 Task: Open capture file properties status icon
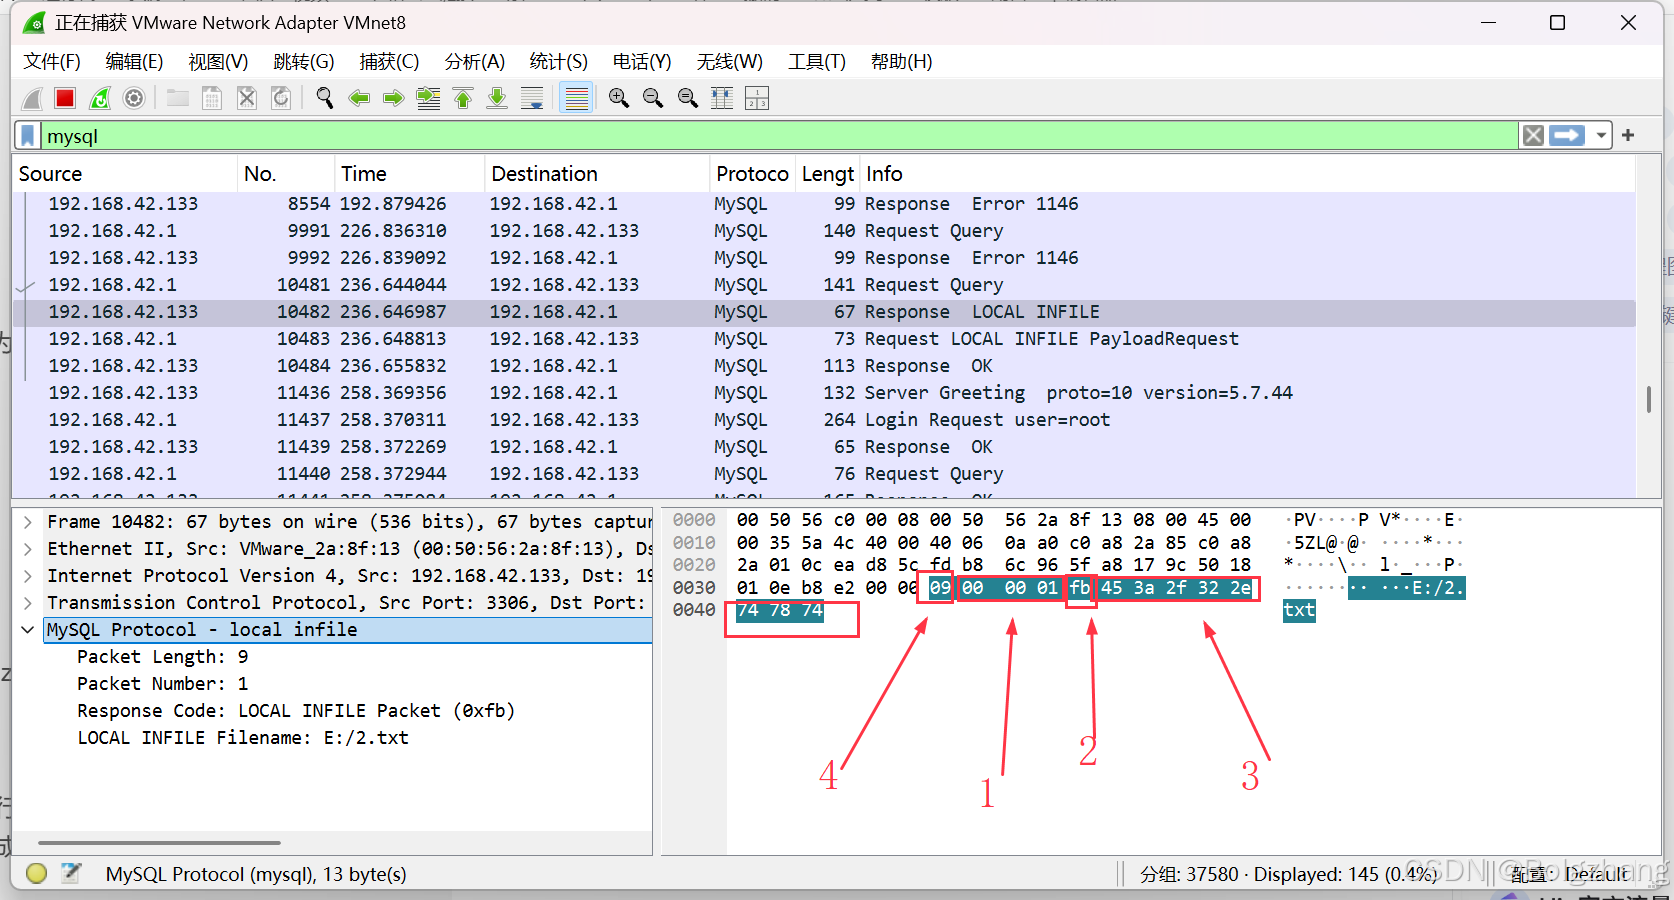click(71, 873)
